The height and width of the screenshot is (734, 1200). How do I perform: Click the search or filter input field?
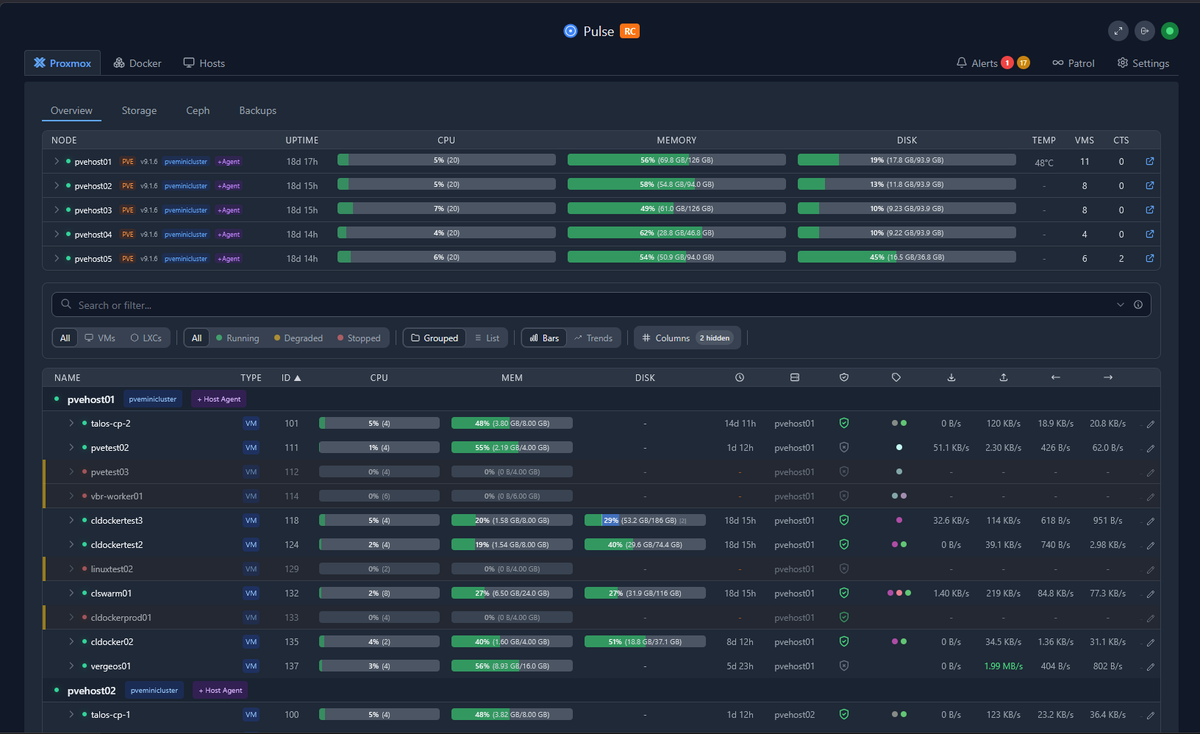pyautogui.click(x=400, y=304)
